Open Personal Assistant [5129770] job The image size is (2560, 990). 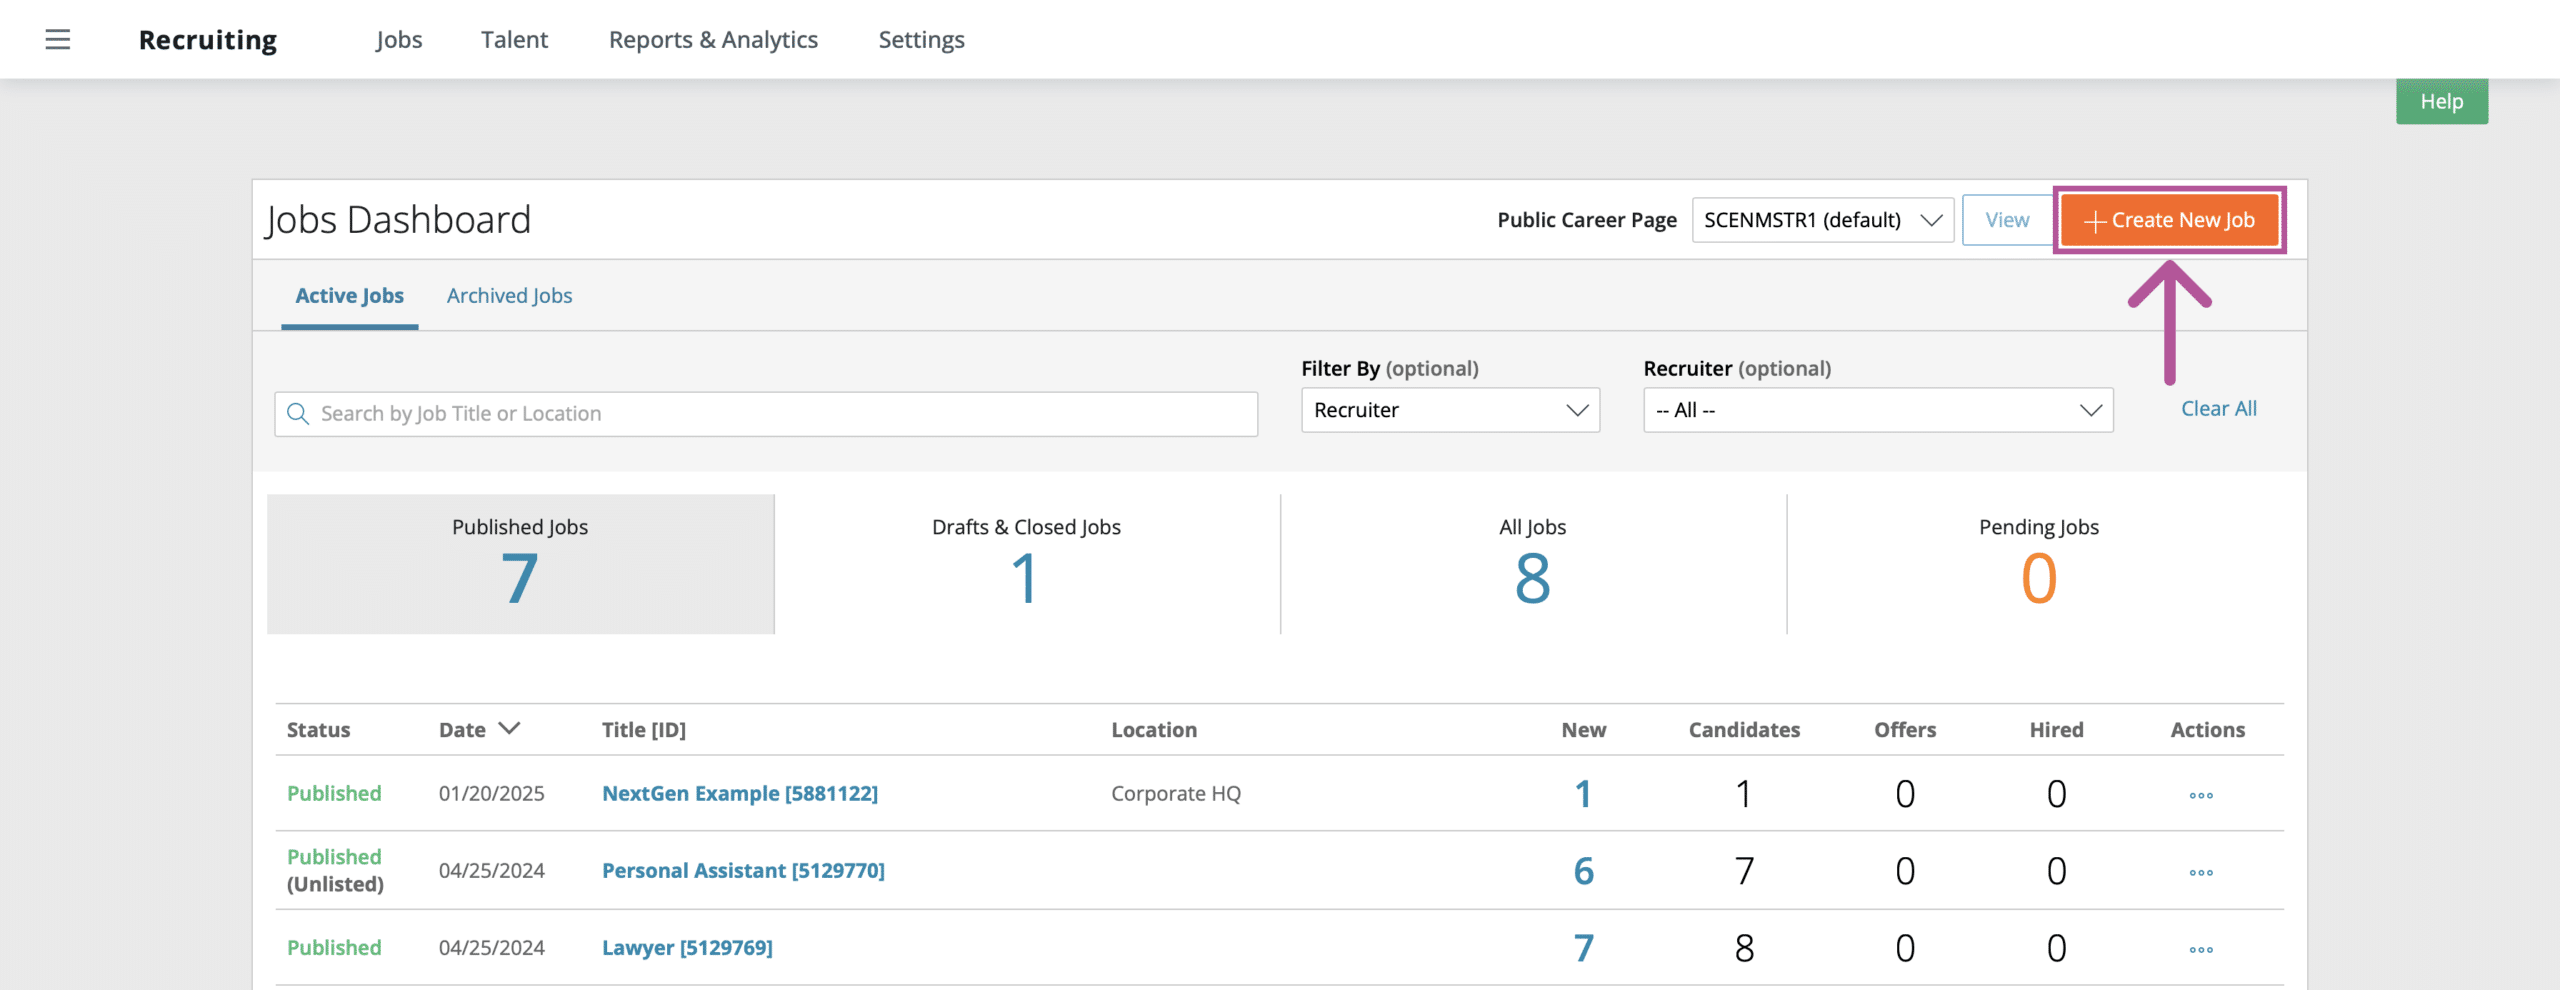tap(743, 871)
